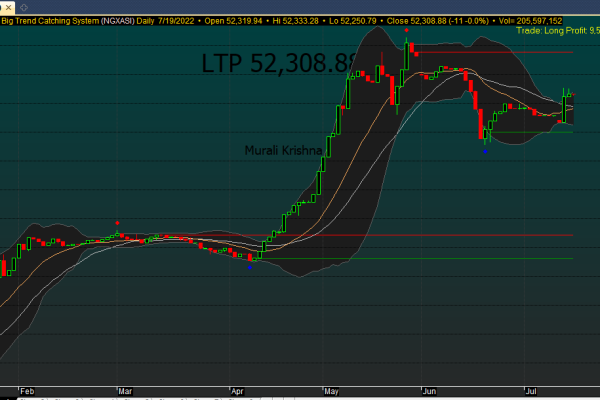Click the blue buy dot below April low

pos(249,268)
